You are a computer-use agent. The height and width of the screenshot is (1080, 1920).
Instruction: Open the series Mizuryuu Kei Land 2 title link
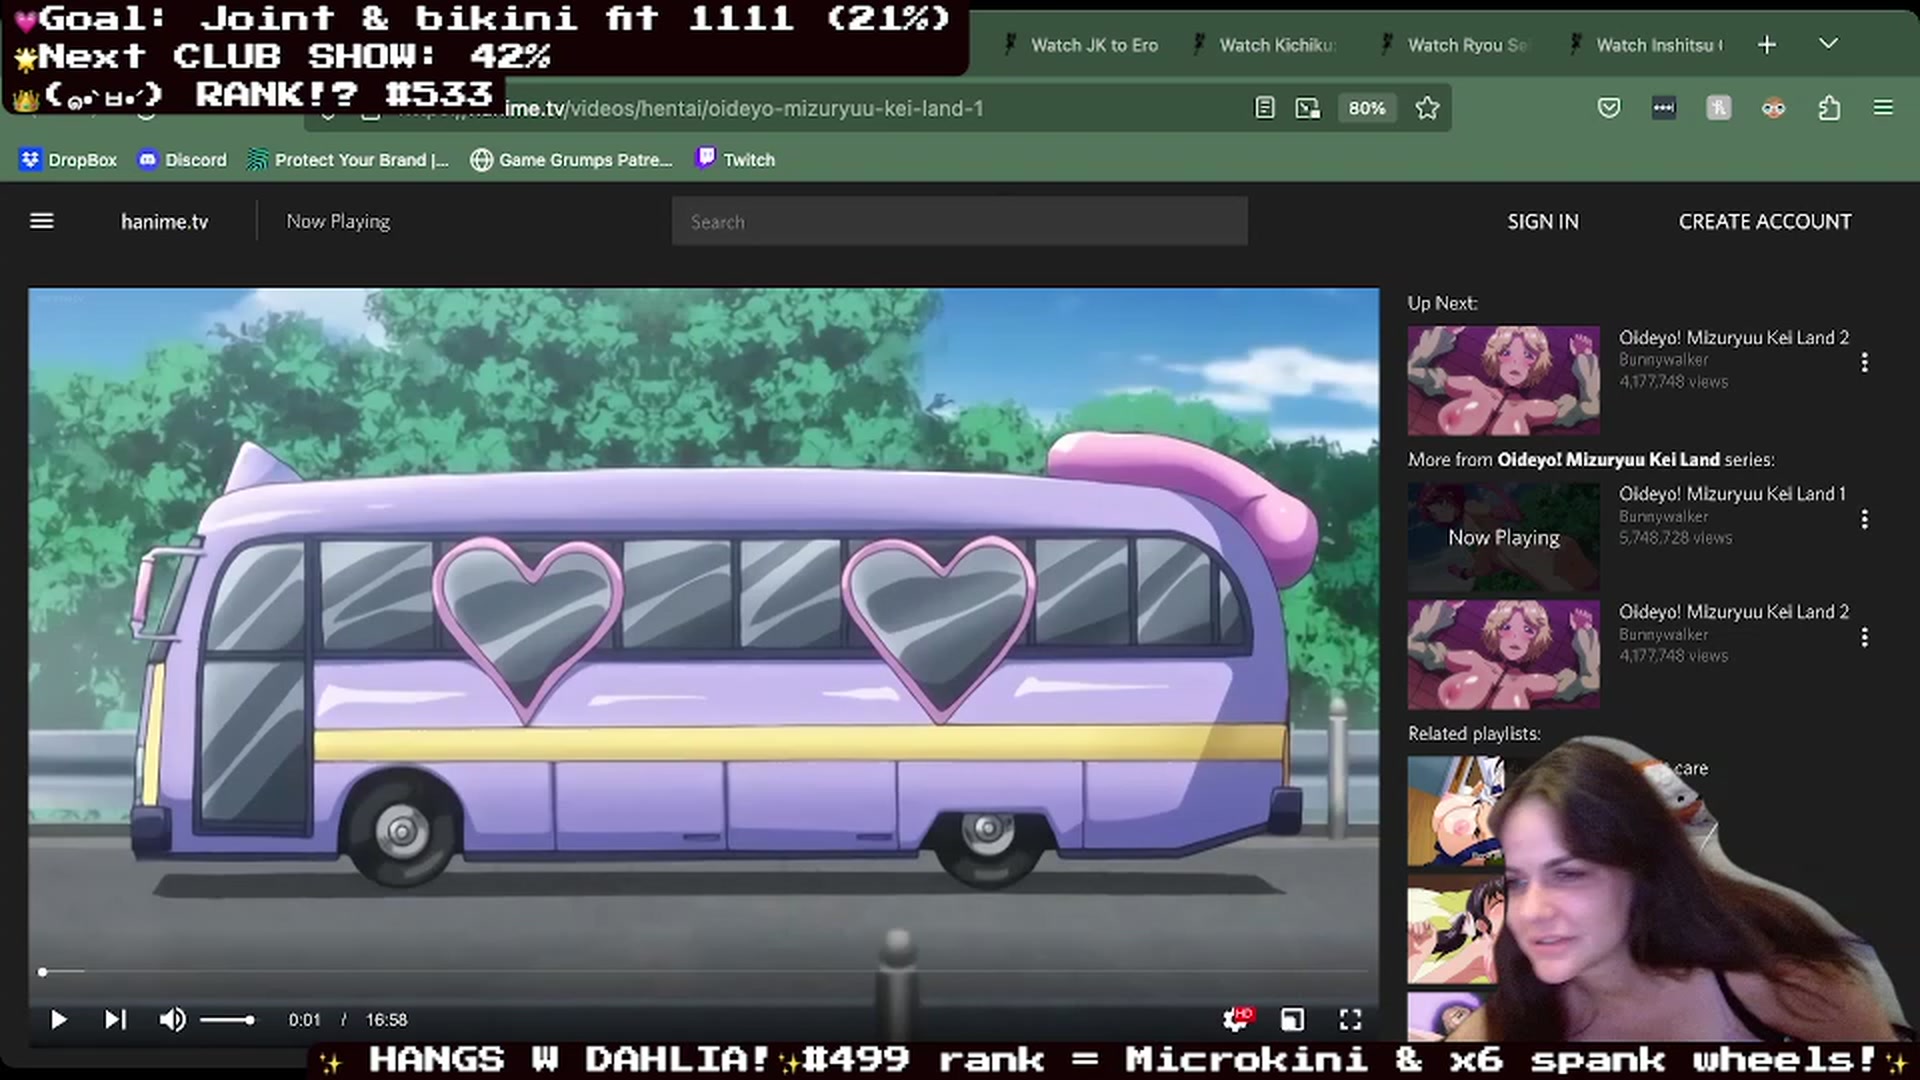(1734, 612)
